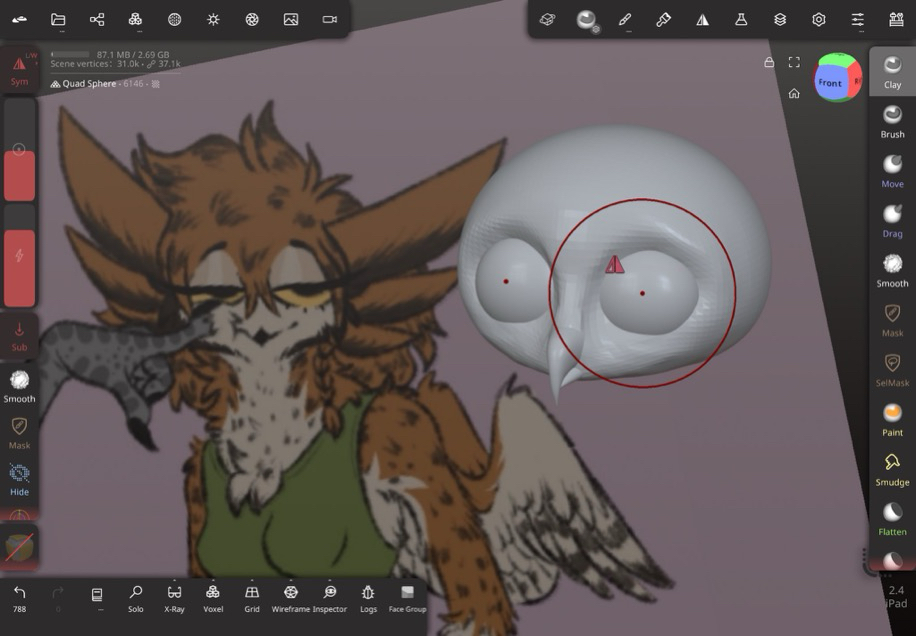Screen dimensions: 916x636
Task: Open the camera settings menu
Action: pos(330,19)
